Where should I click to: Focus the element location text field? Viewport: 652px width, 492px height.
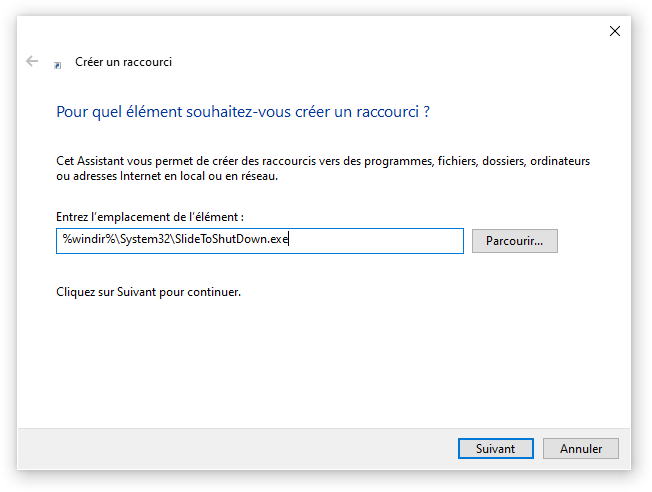point(259,241)
